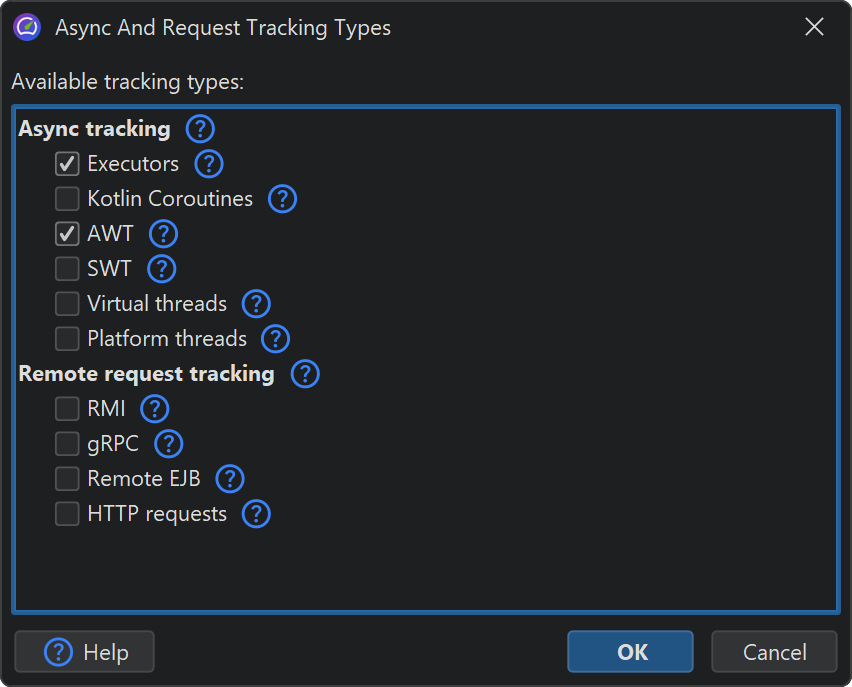
Task: Click help icon next to Executors
Action: click(208, 164)
